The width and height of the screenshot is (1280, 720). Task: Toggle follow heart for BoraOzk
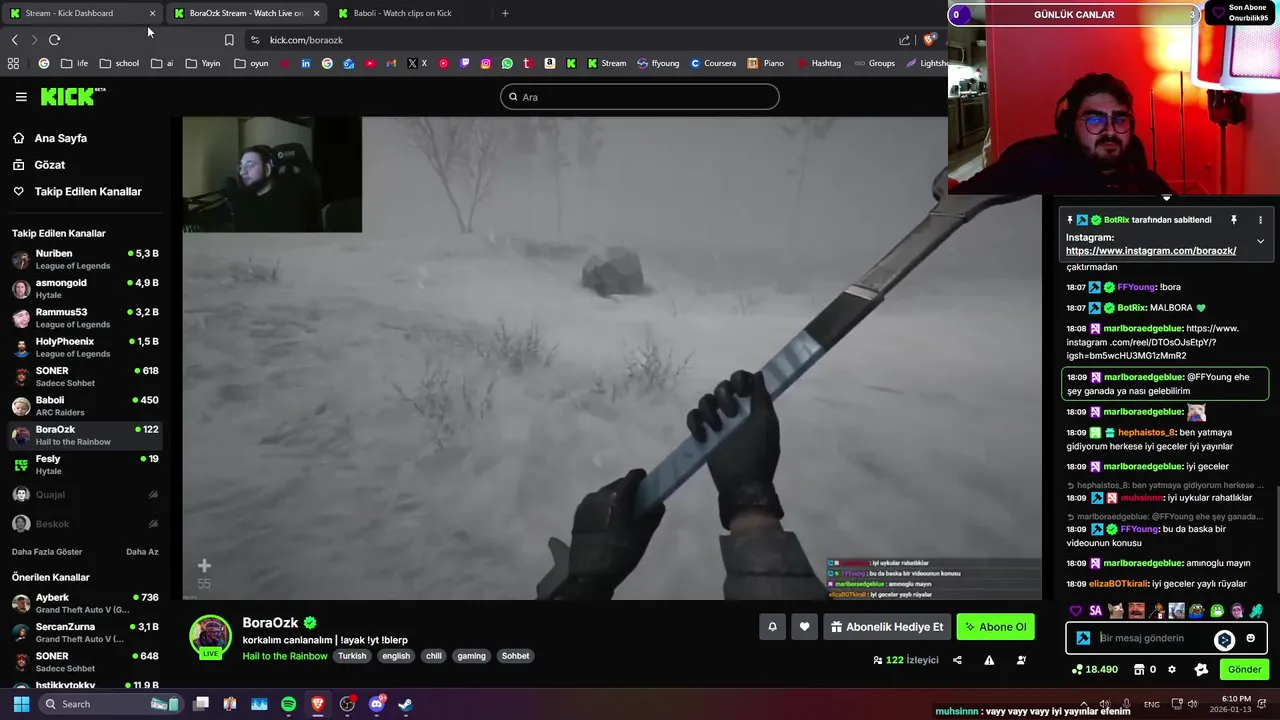click(x=804, y=627)
